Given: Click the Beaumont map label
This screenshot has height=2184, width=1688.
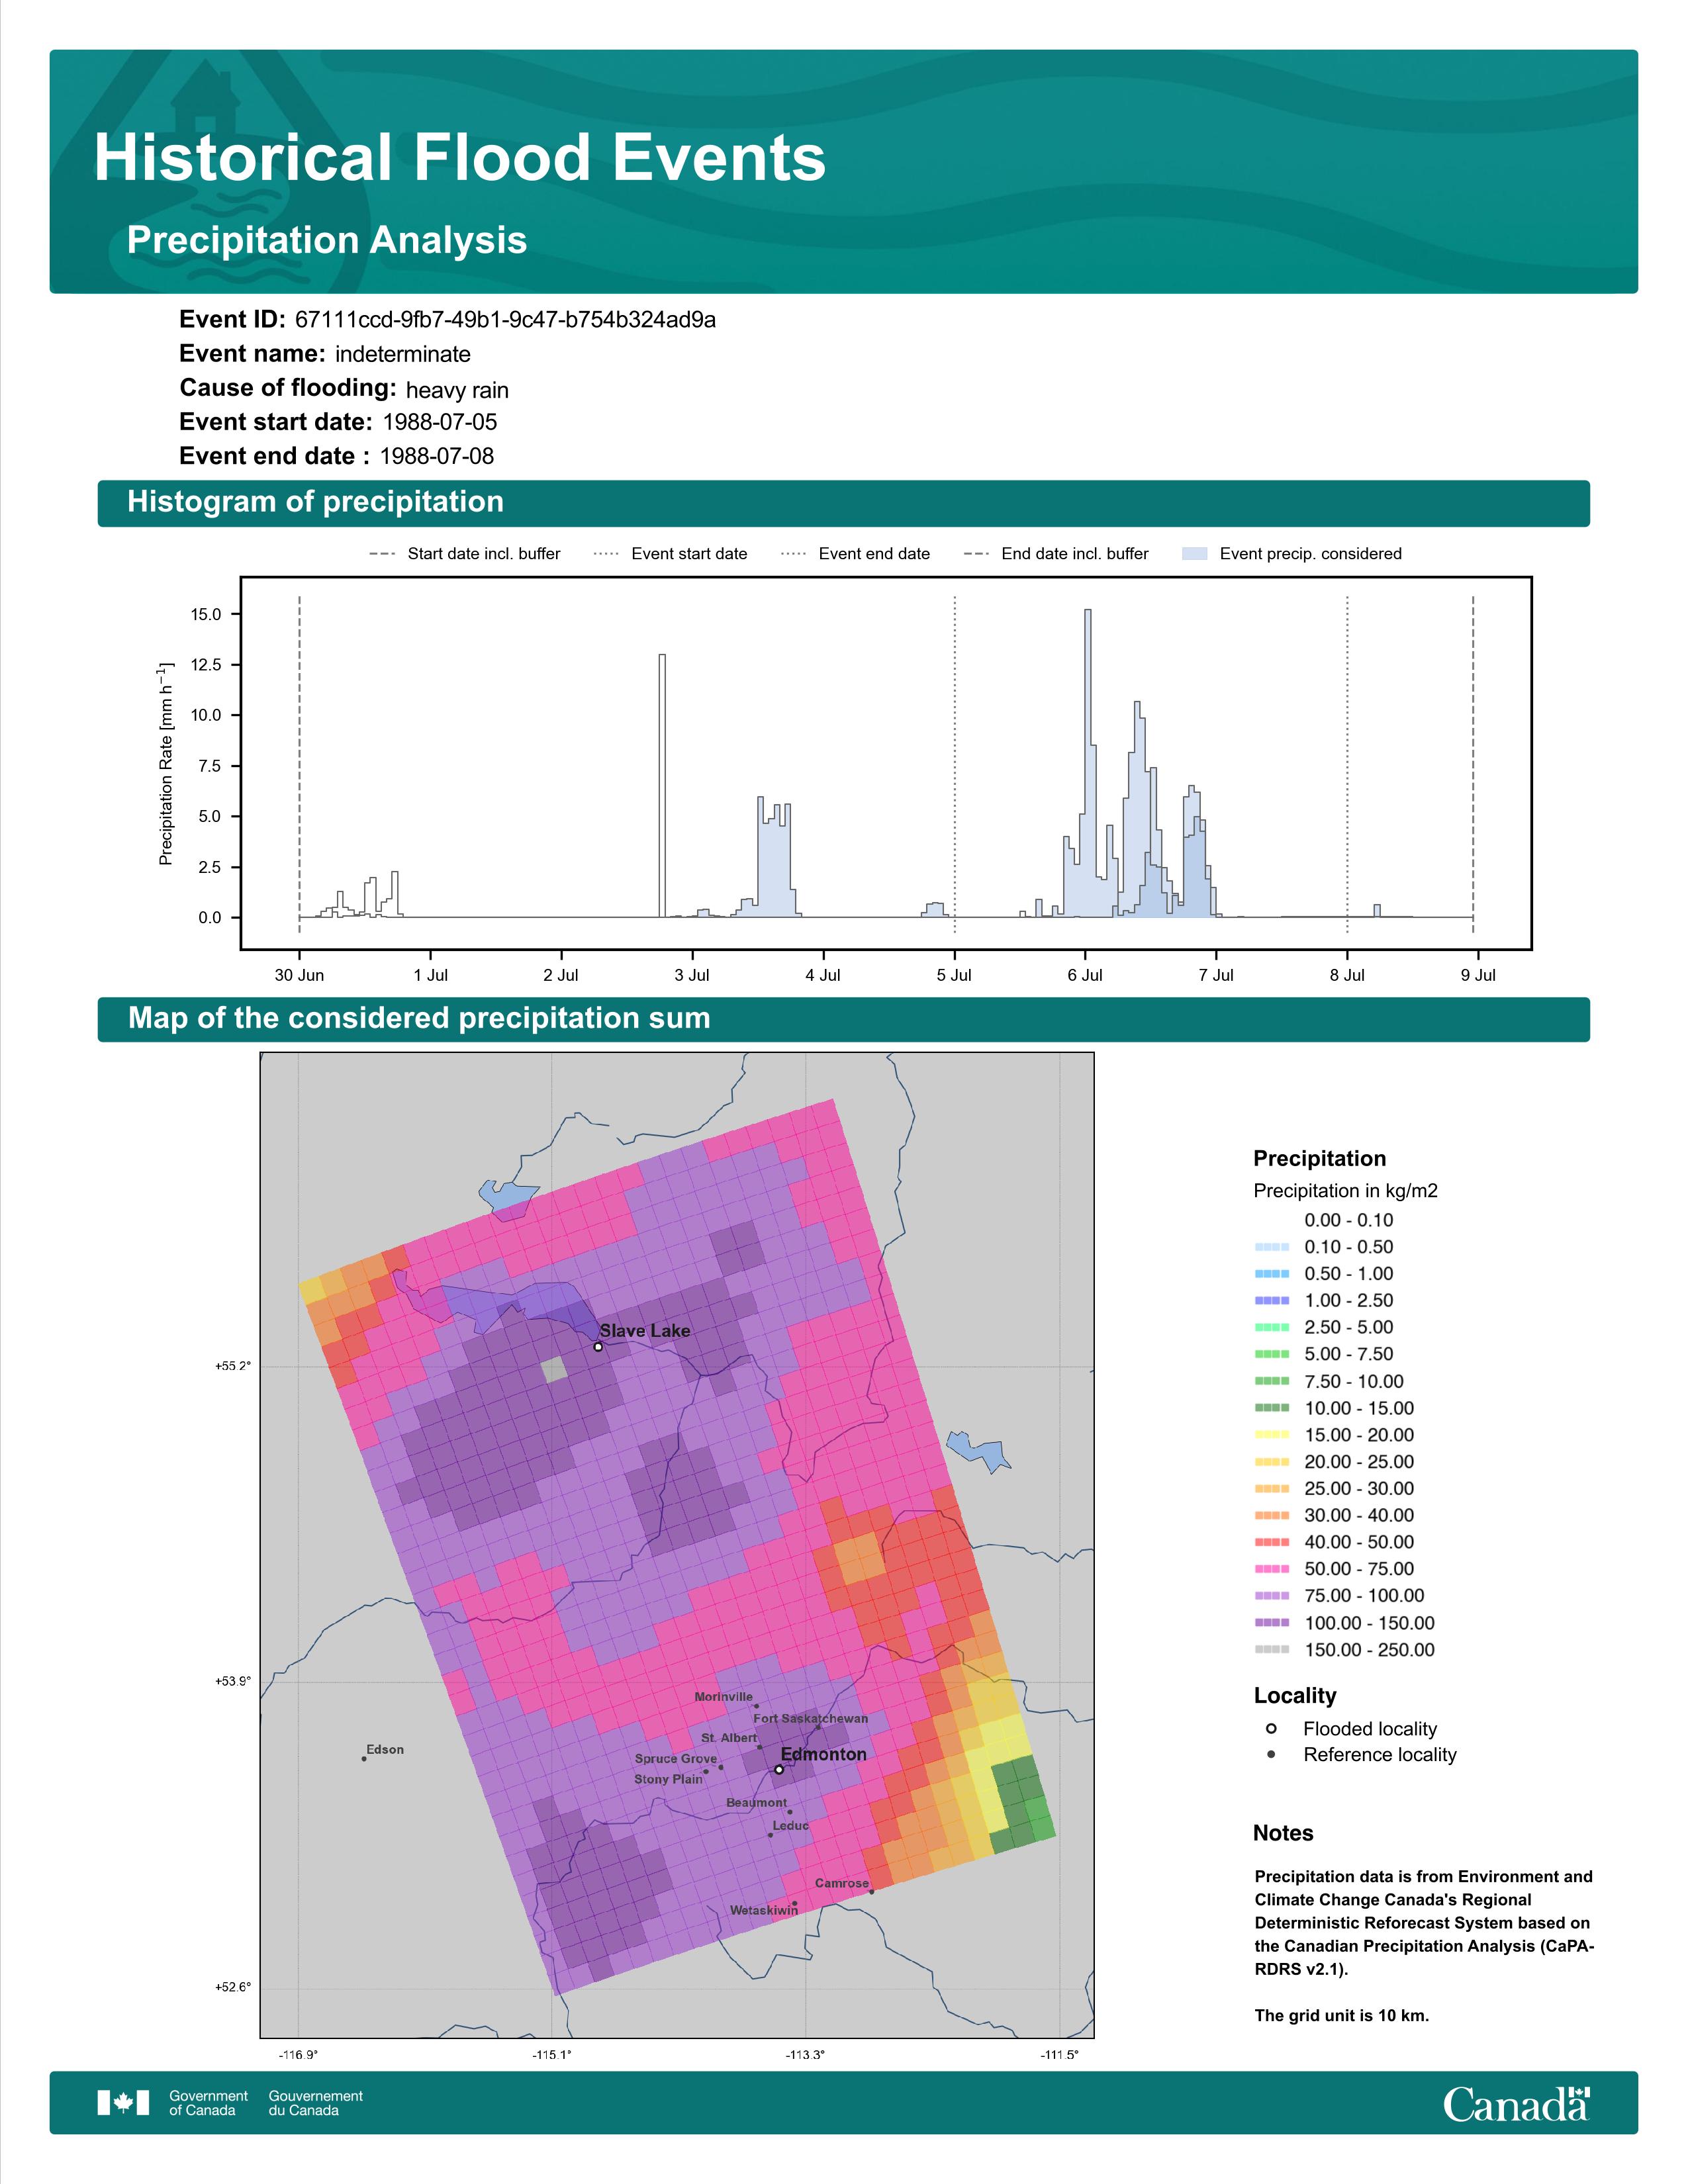Looking at the screenshot, I should click(757, 1803).
